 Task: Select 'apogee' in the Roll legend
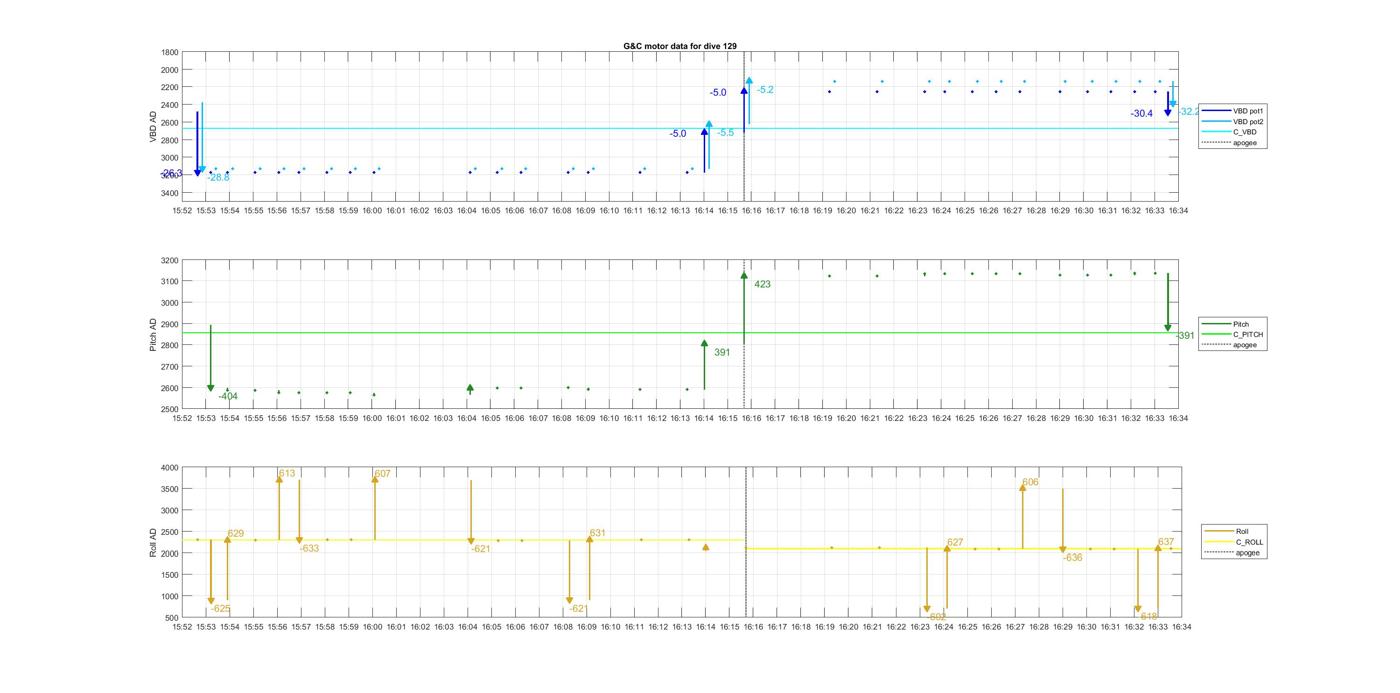click(1233, 552)
